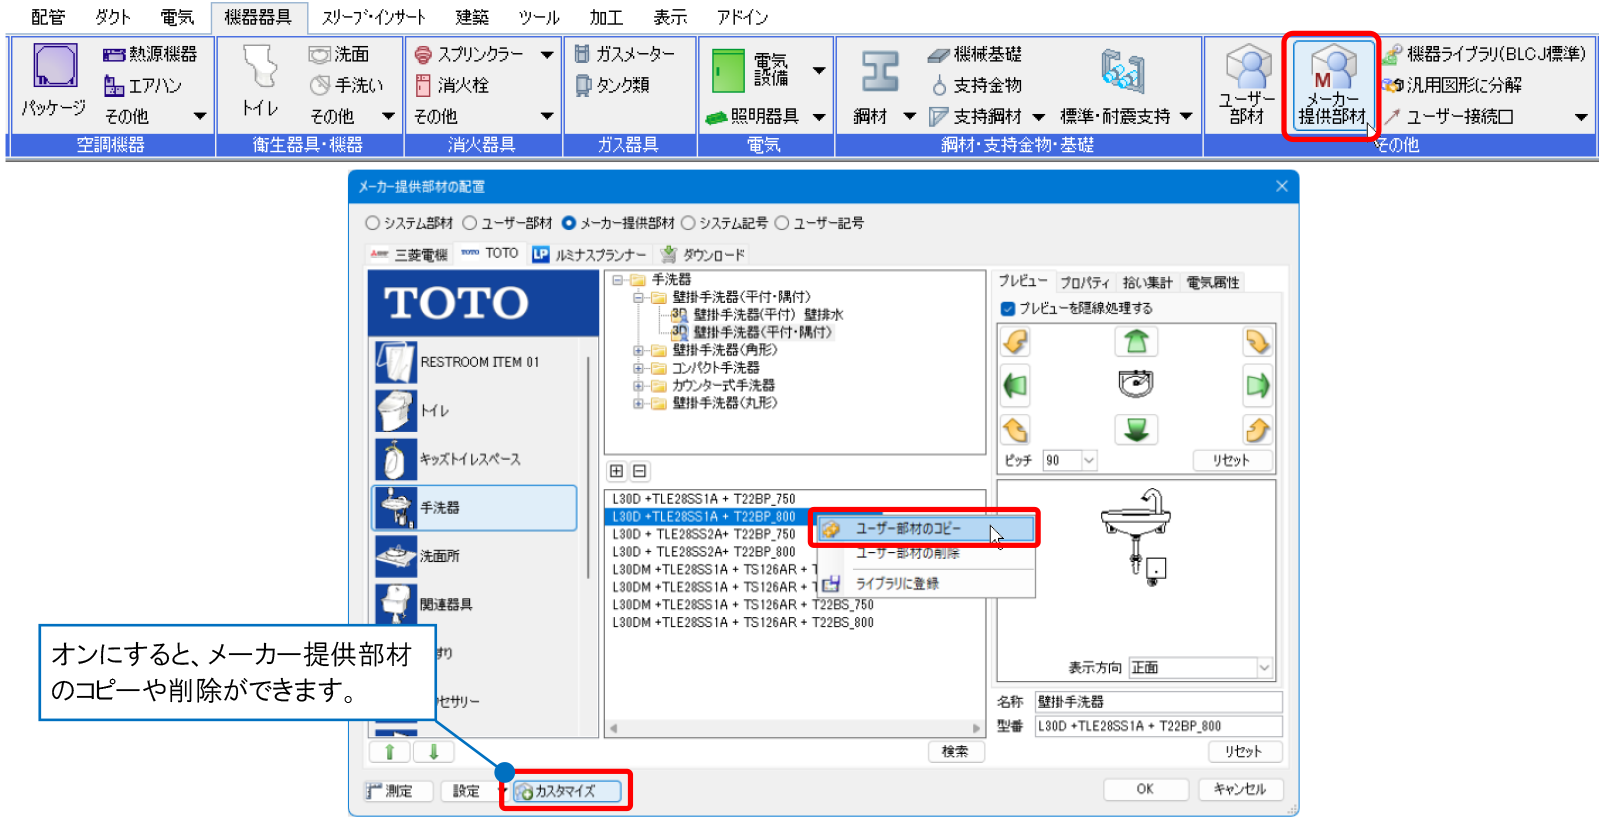Click the 検索 button
Screen dimensions: 1617x839
tap(955, 751)
